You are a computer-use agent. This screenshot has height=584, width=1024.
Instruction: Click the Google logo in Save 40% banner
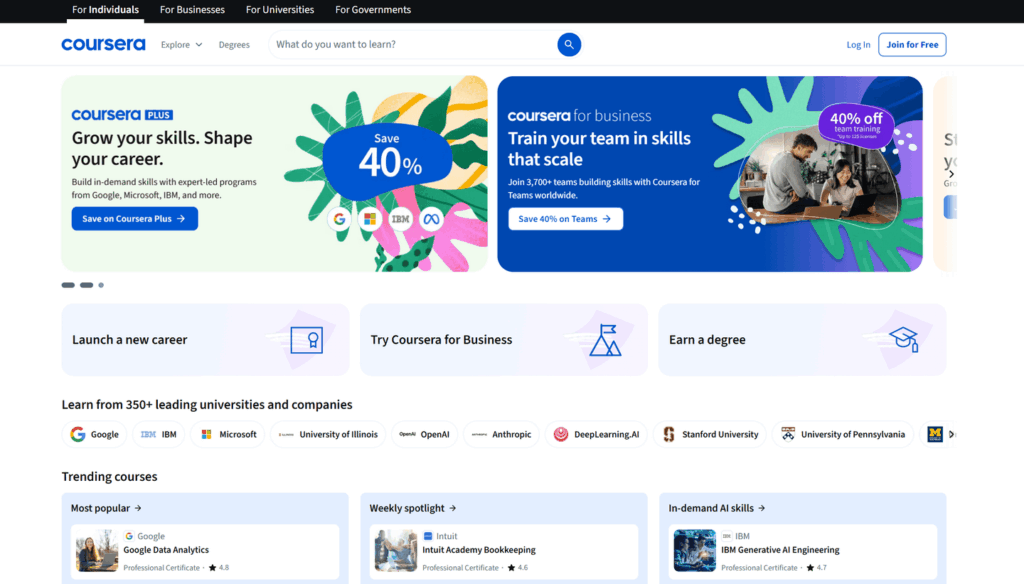pos(340,219)
